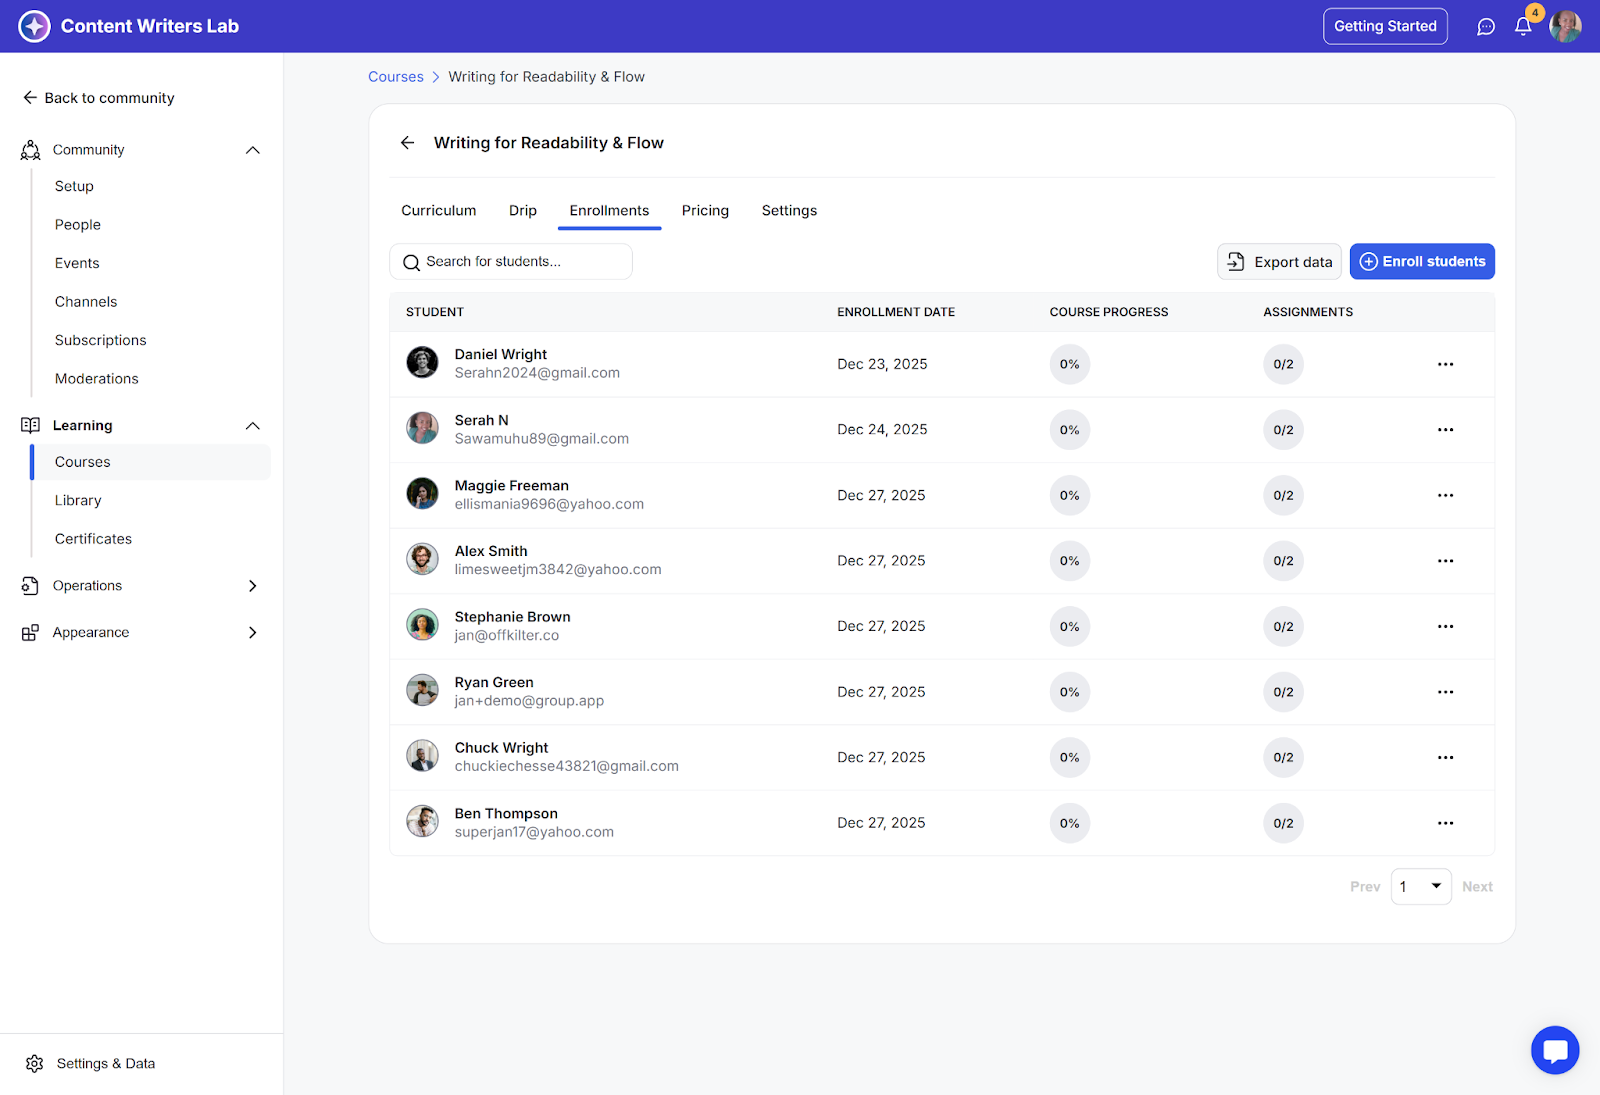Open more options for Ben Thompson
This screenshot has height=1095, width=1600.
tap(1445, 823)
